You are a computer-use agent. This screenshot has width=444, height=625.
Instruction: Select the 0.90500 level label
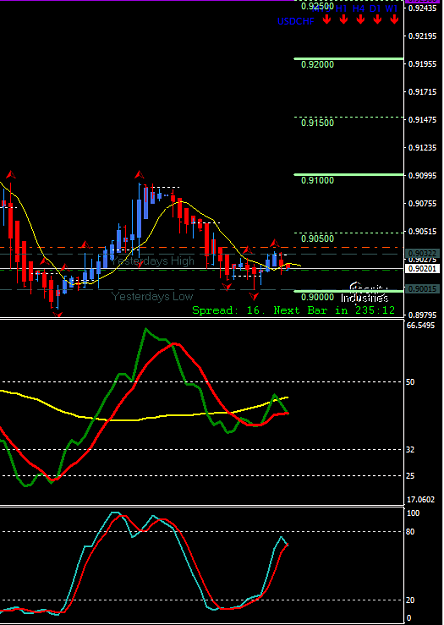(318, 239)
